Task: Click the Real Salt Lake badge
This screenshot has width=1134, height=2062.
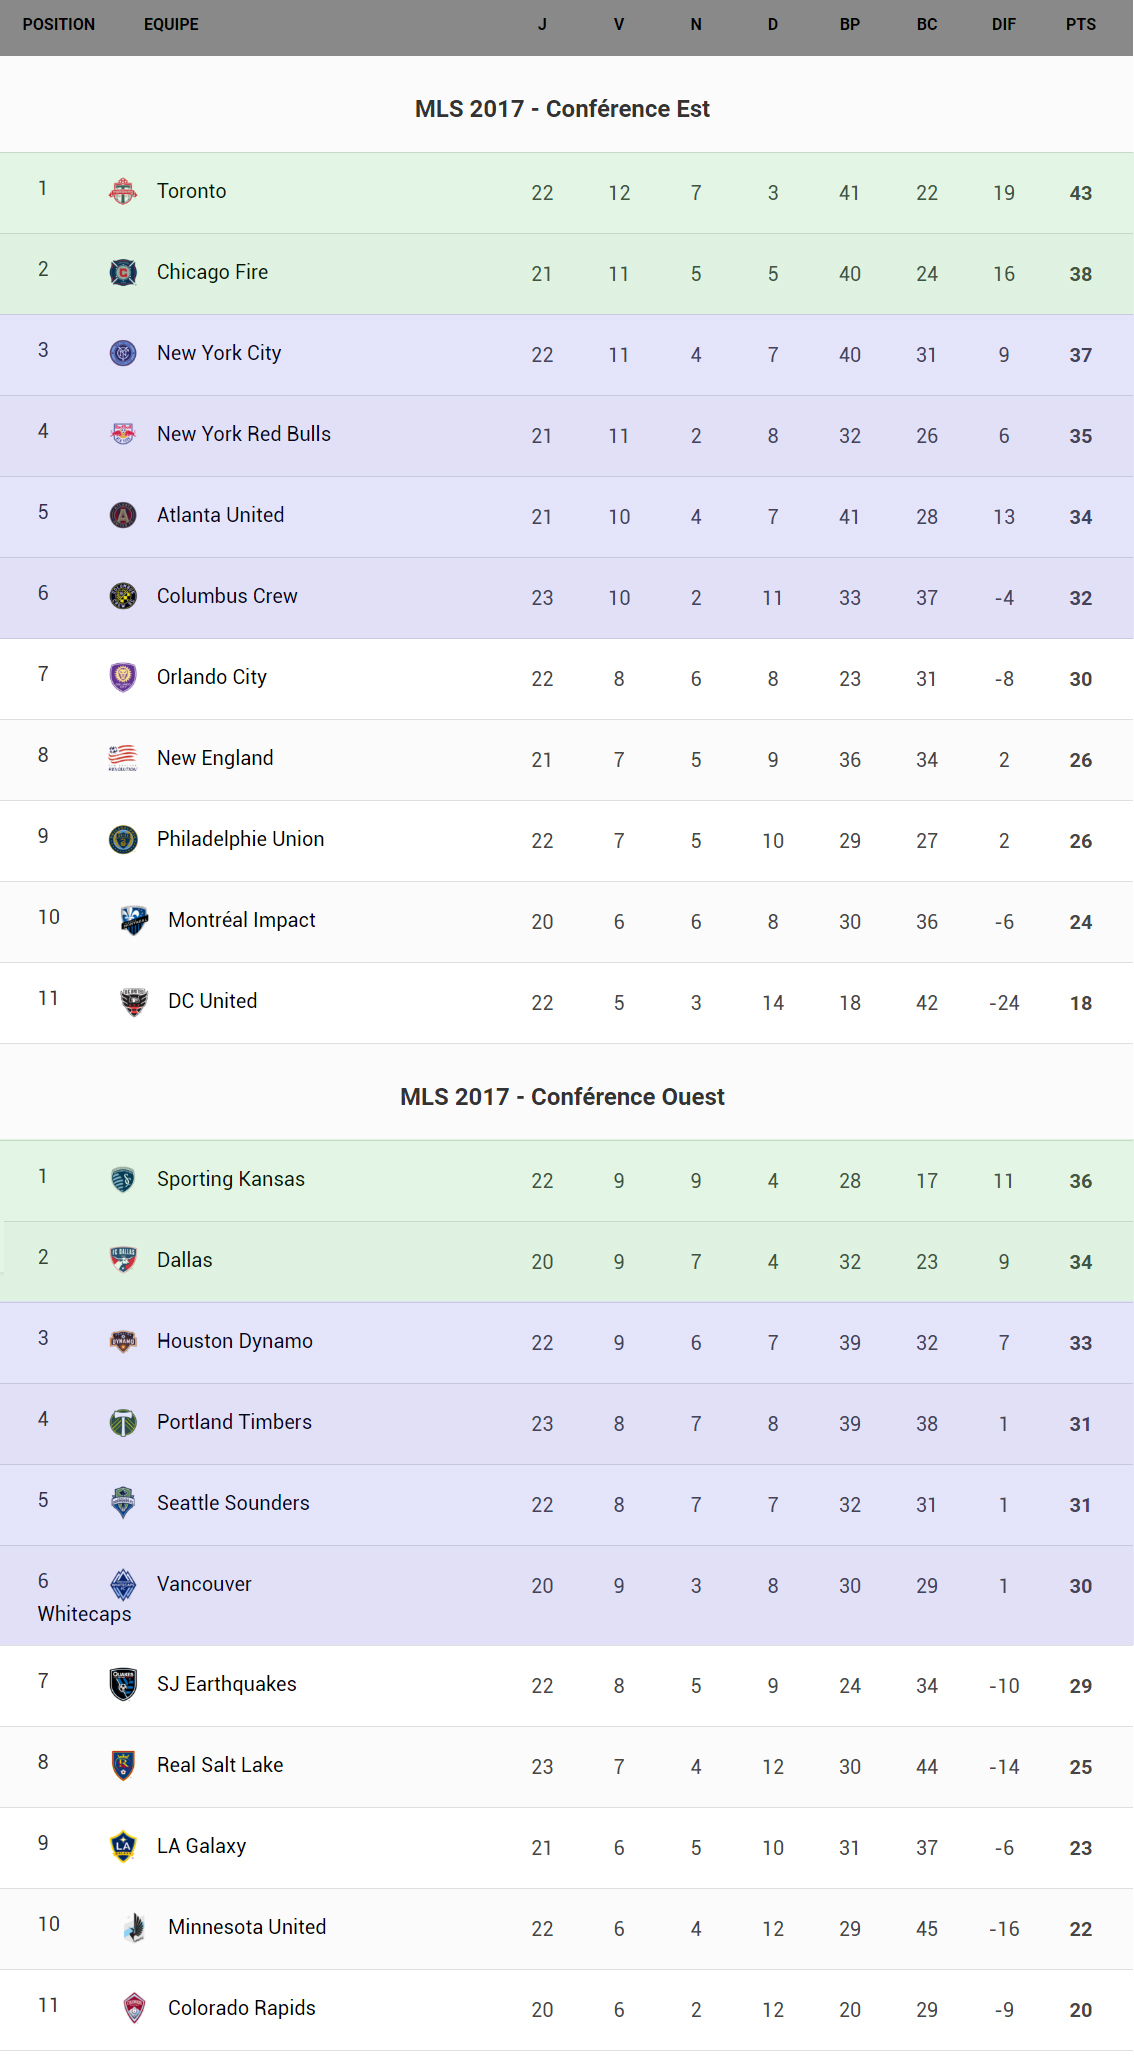Action: click(123, 1765)
